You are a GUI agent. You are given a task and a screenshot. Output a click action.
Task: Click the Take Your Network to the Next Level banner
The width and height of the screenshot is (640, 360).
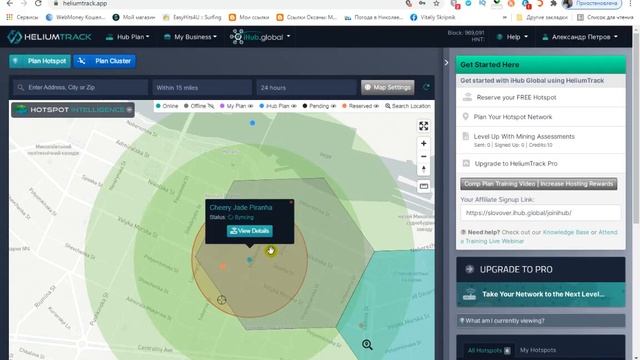click(x=540, y=294)
